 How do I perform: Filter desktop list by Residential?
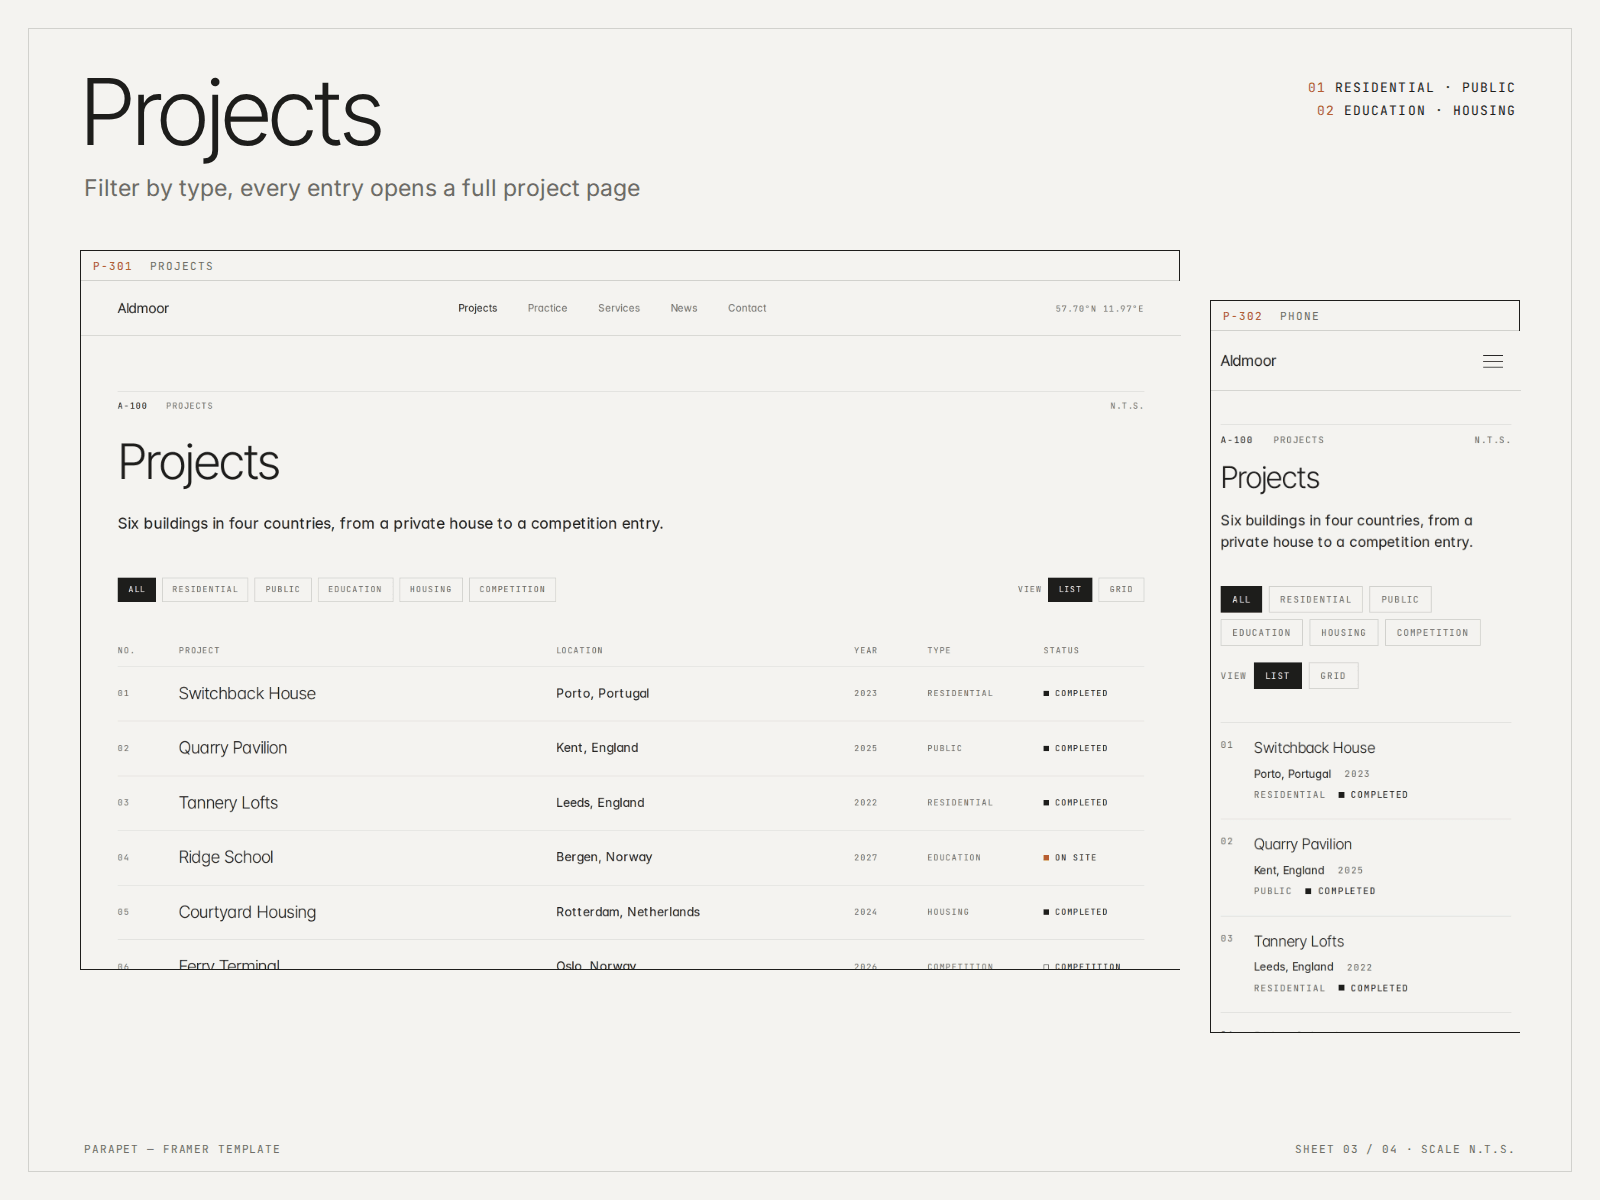pyautogui.click(x=205, y=589)
